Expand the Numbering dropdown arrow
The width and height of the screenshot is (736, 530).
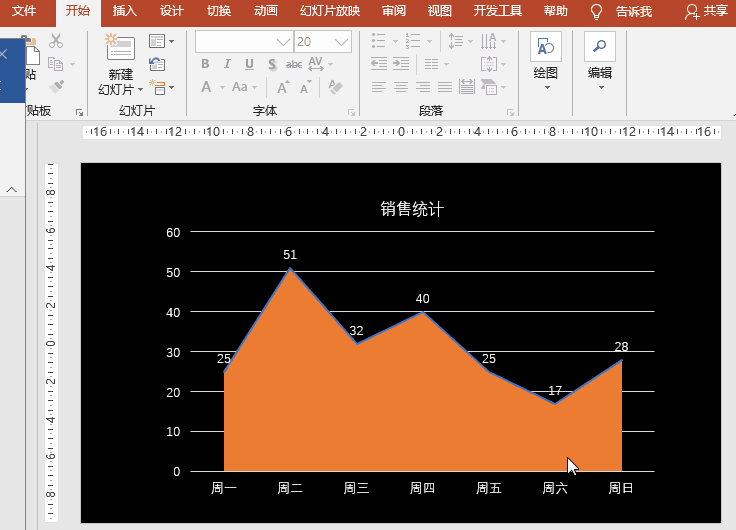(429, 41)
